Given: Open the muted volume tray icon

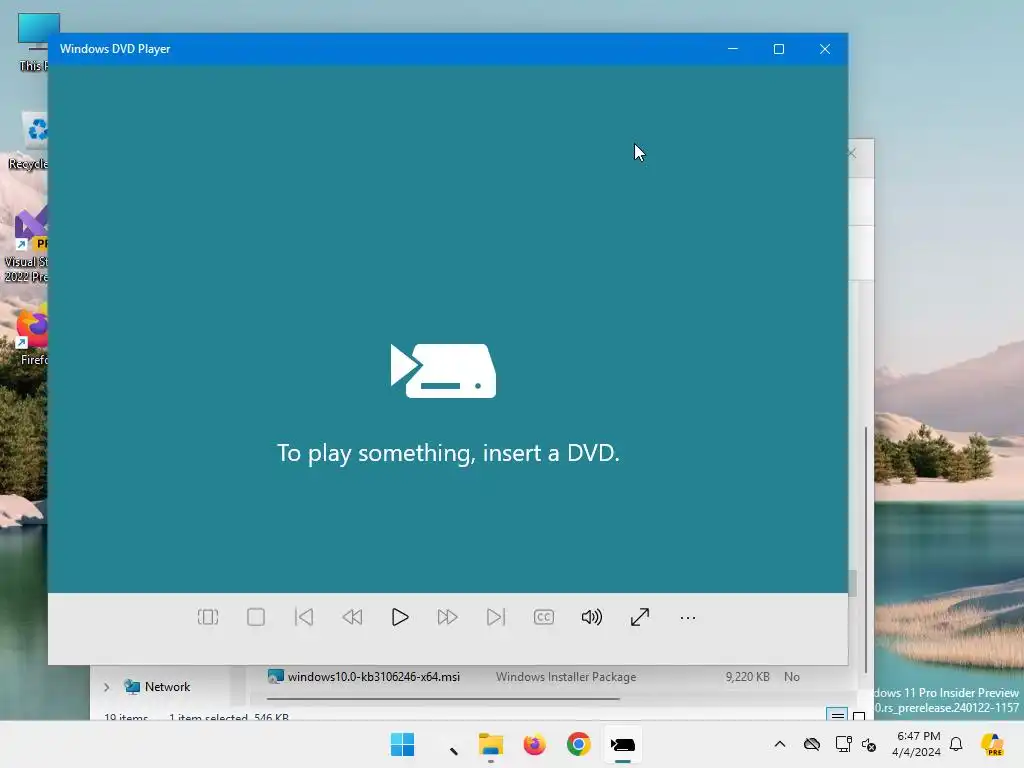Looking at the screenshot, I should click(x=869, y=744).
